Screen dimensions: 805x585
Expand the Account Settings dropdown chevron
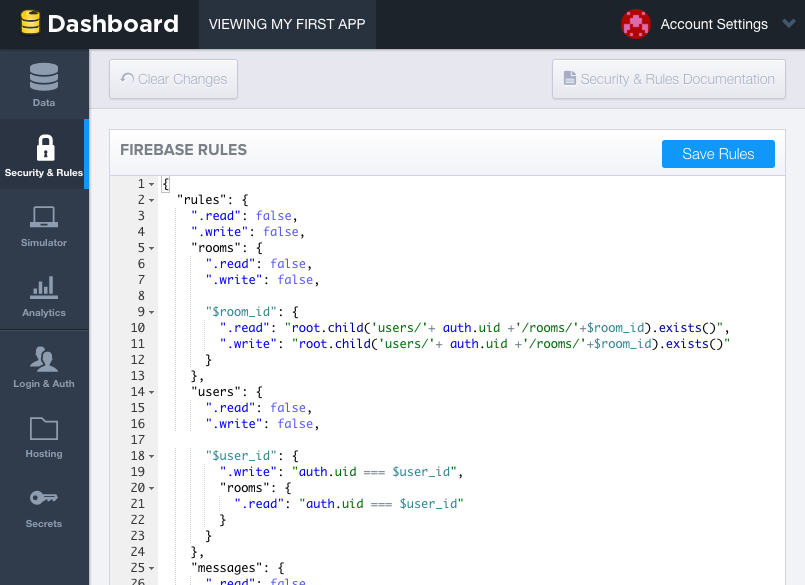click(789, 24)
